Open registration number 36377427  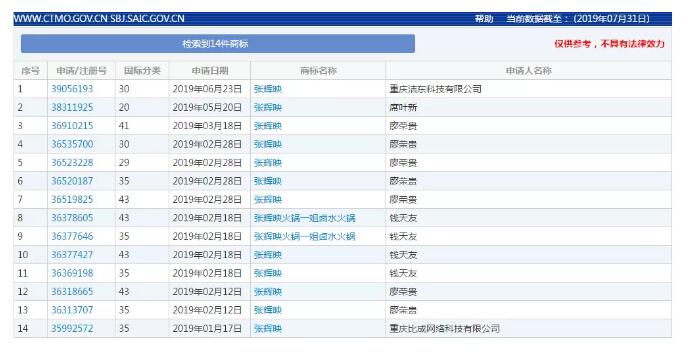72,255
